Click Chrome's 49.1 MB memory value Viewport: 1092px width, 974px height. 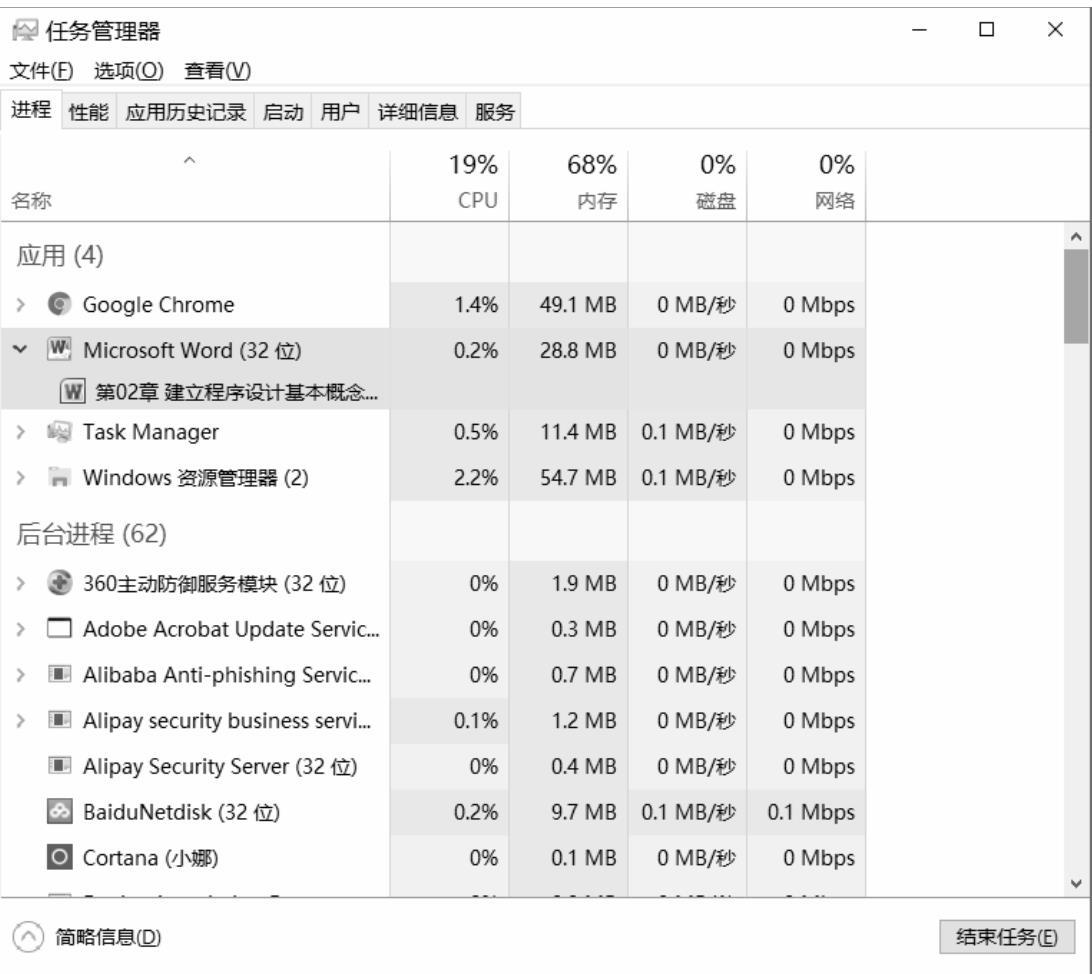(578, 304)
